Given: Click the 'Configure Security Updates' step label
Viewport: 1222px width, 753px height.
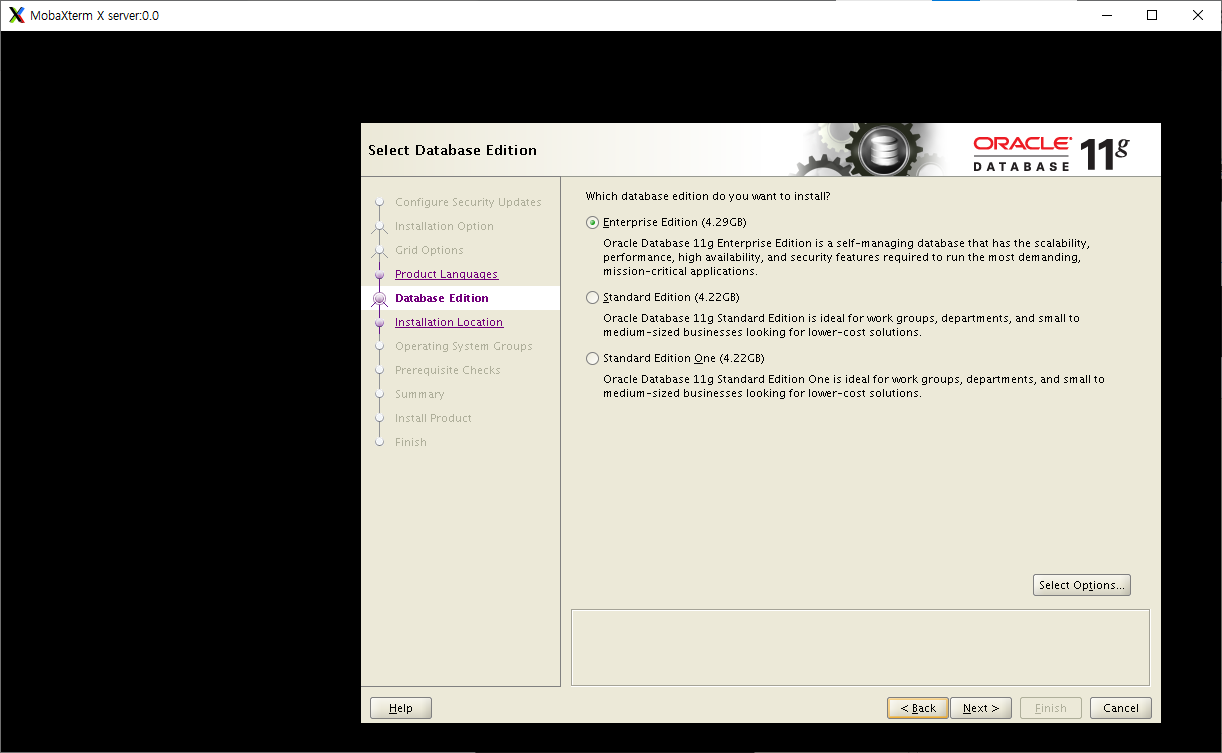Looking at the screenshot, I should (x=468, y=202).
